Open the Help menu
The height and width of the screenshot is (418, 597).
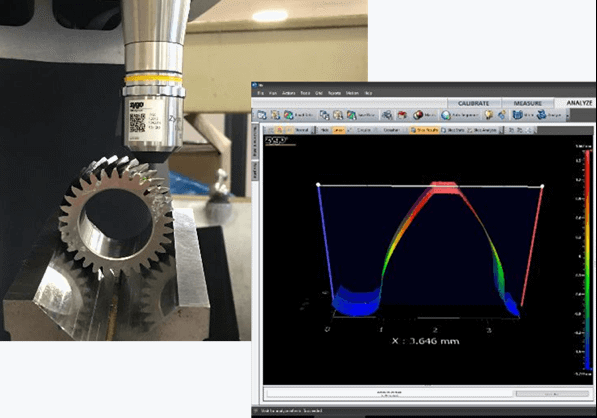368,93
